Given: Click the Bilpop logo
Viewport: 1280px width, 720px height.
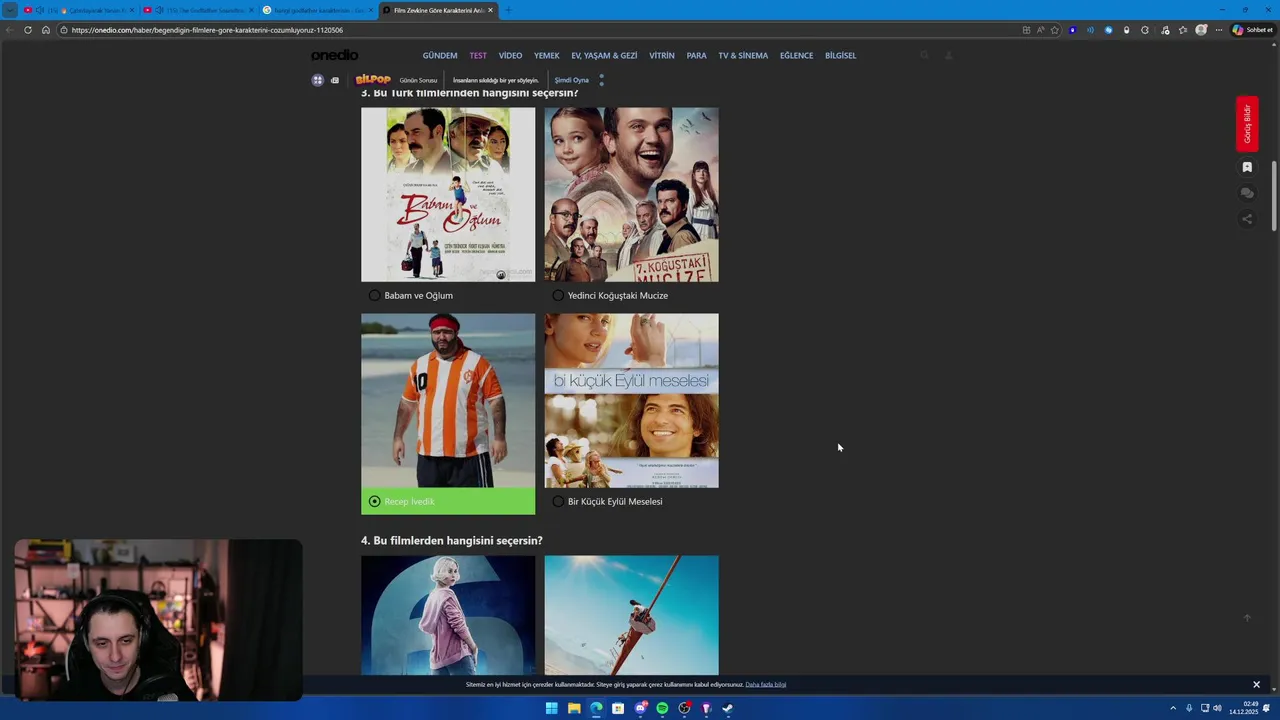Looking at the screenshot, I should tap(373, 79).
